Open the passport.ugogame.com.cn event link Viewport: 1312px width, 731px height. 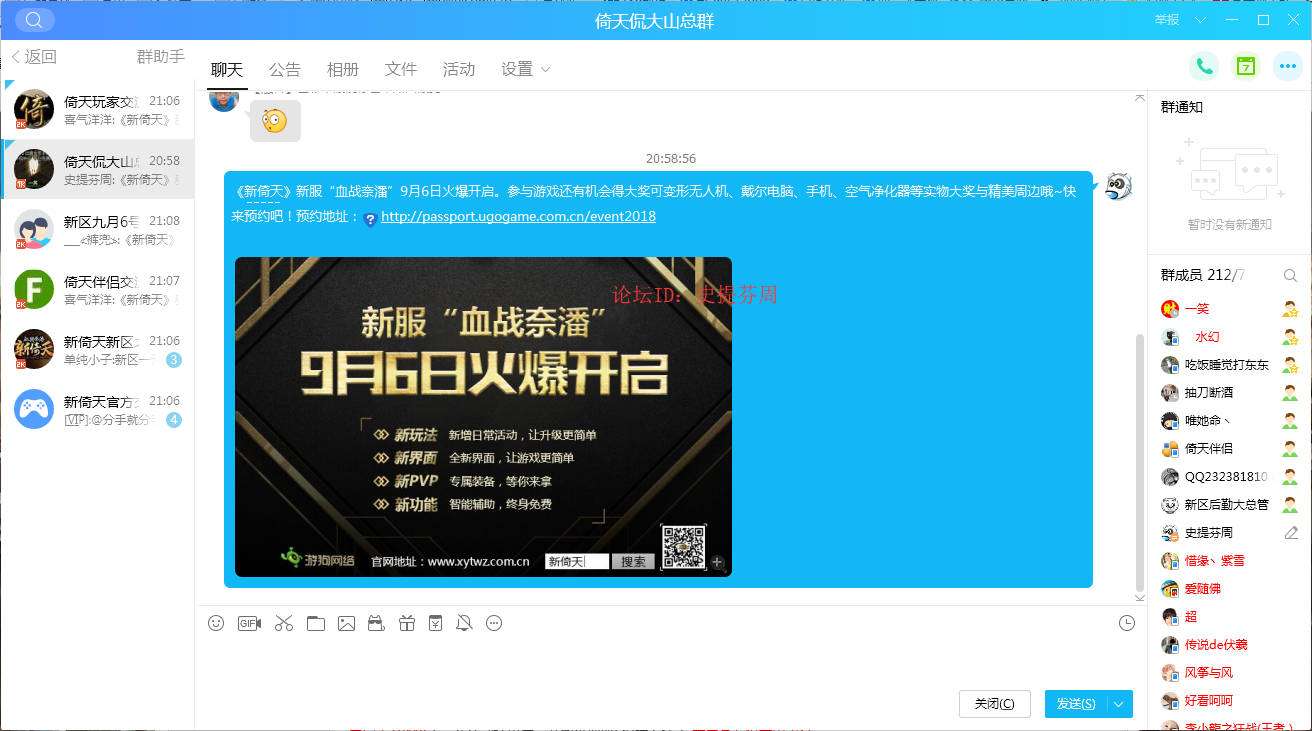coord(518,216)
